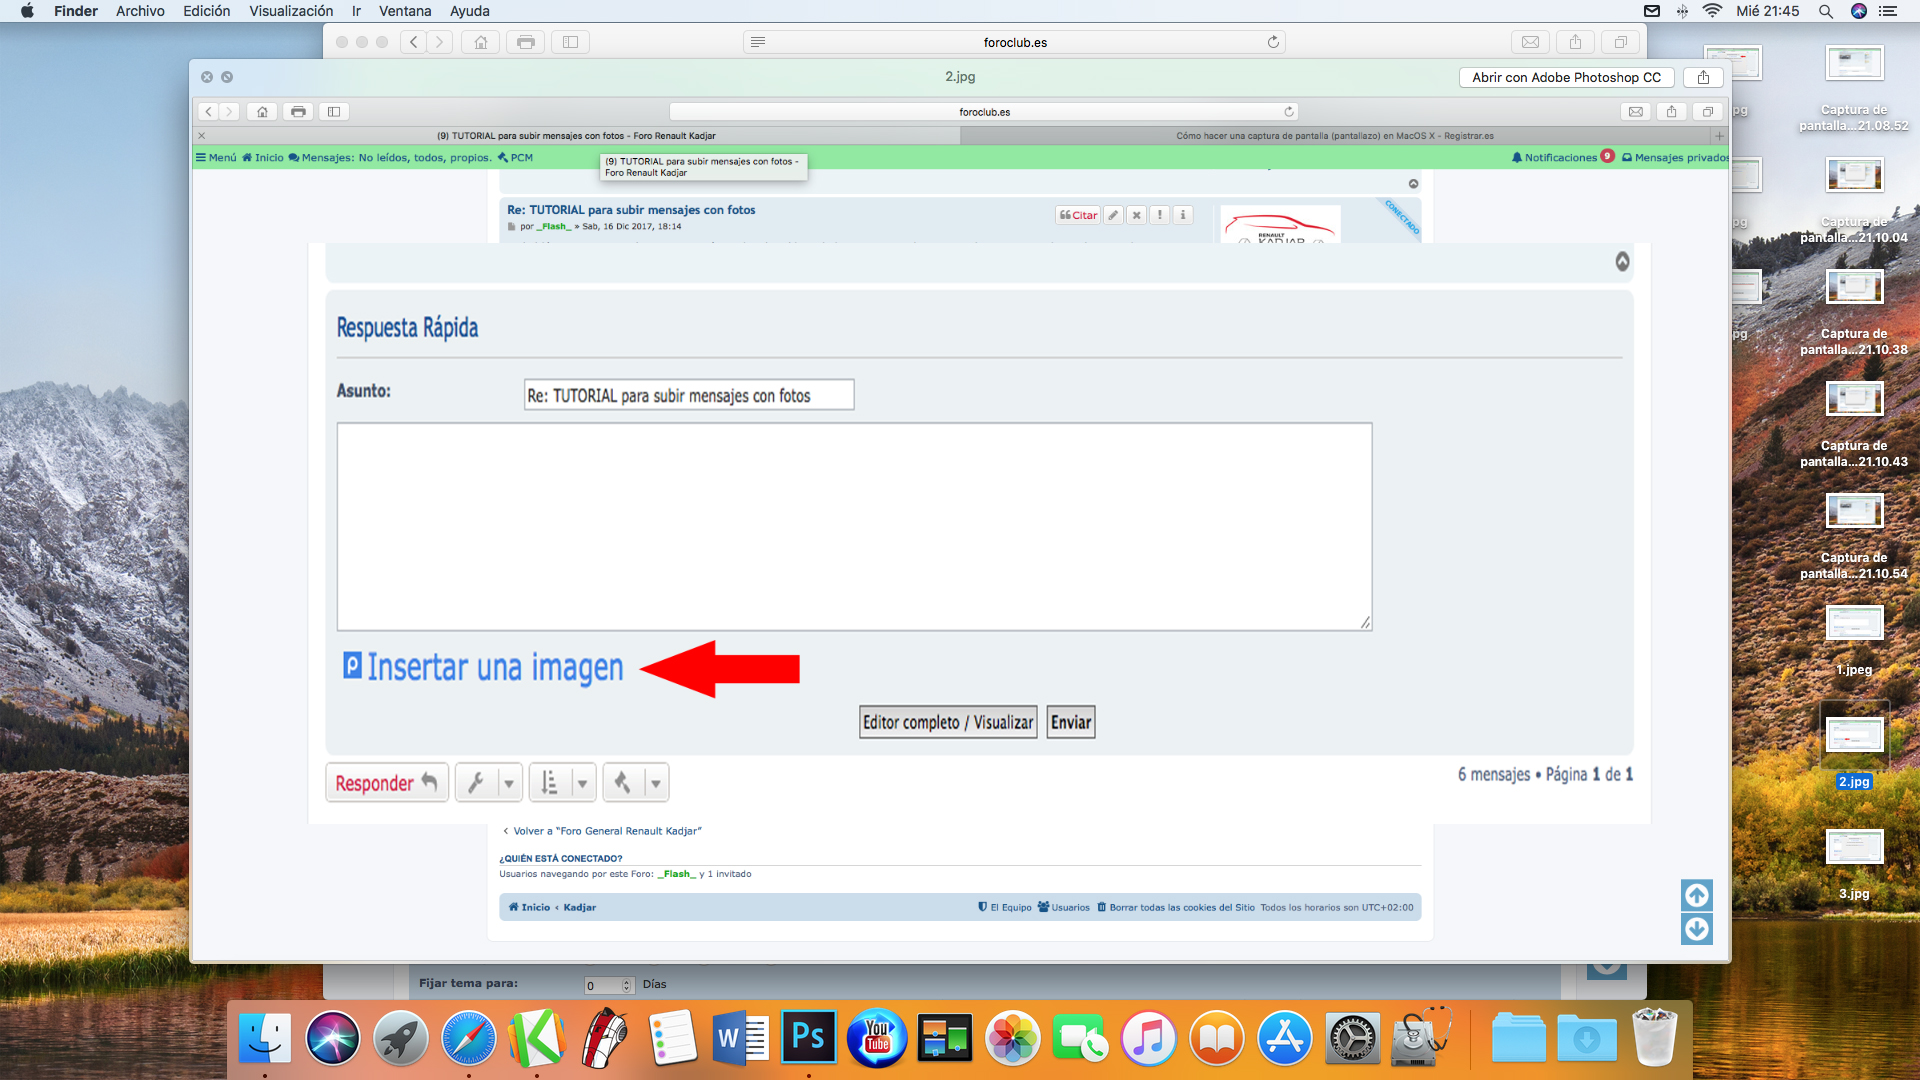Expand dropdown arrow beside wrench tool
Screen dimensions: 1920x1080
pos(509,783)
